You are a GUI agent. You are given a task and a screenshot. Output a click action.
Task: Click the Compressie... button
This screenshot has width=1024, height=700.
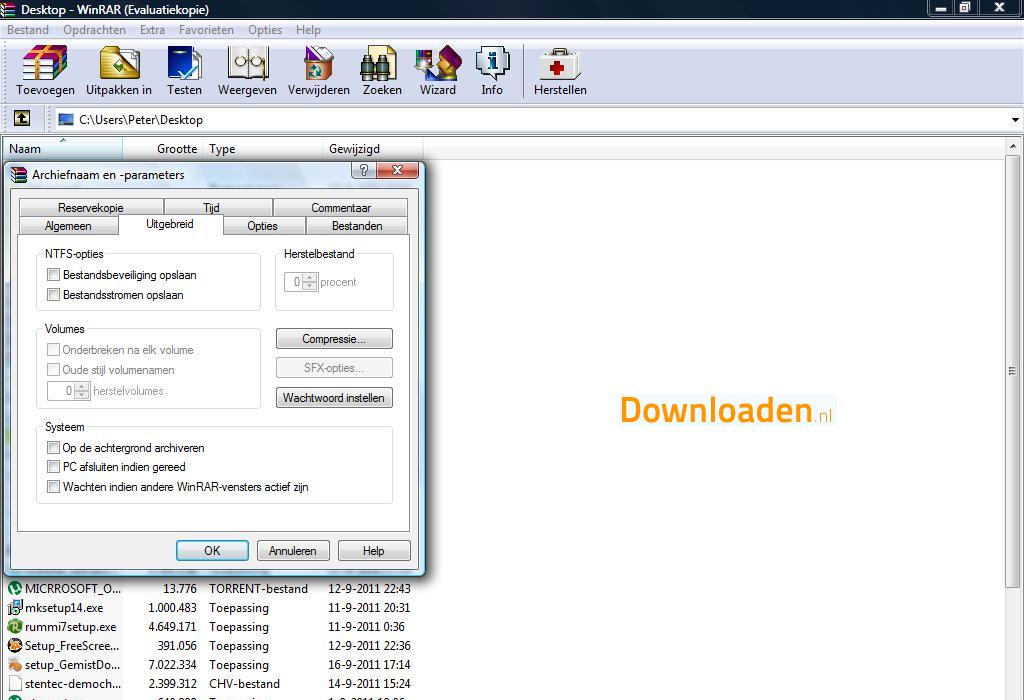tap(334, 339)
